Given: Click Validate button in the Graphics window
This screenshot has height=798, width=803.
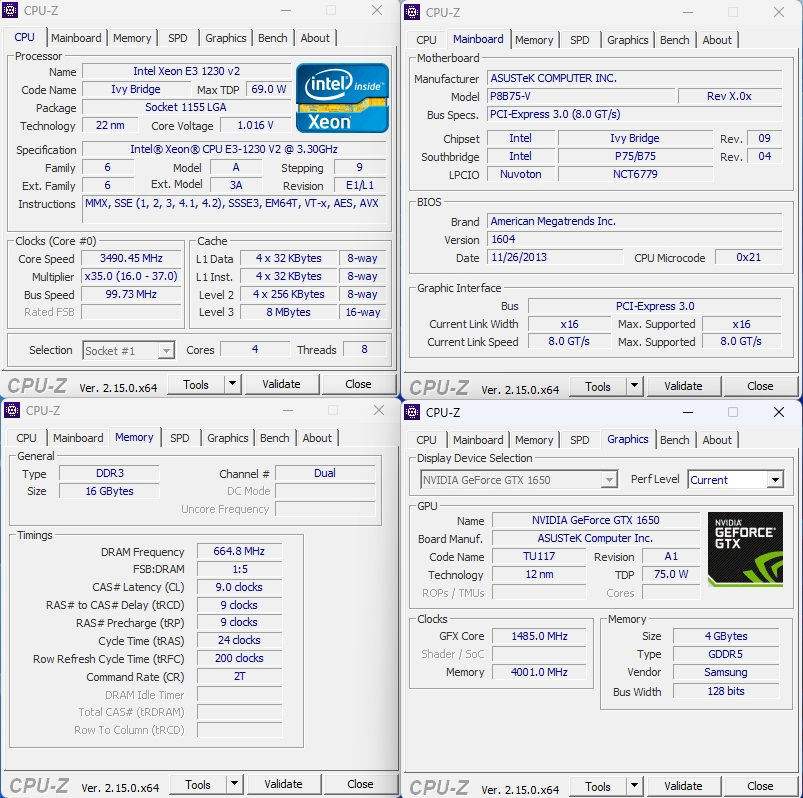Looking at the screenshot, I should pyautogui.click(x=683, y=786).
